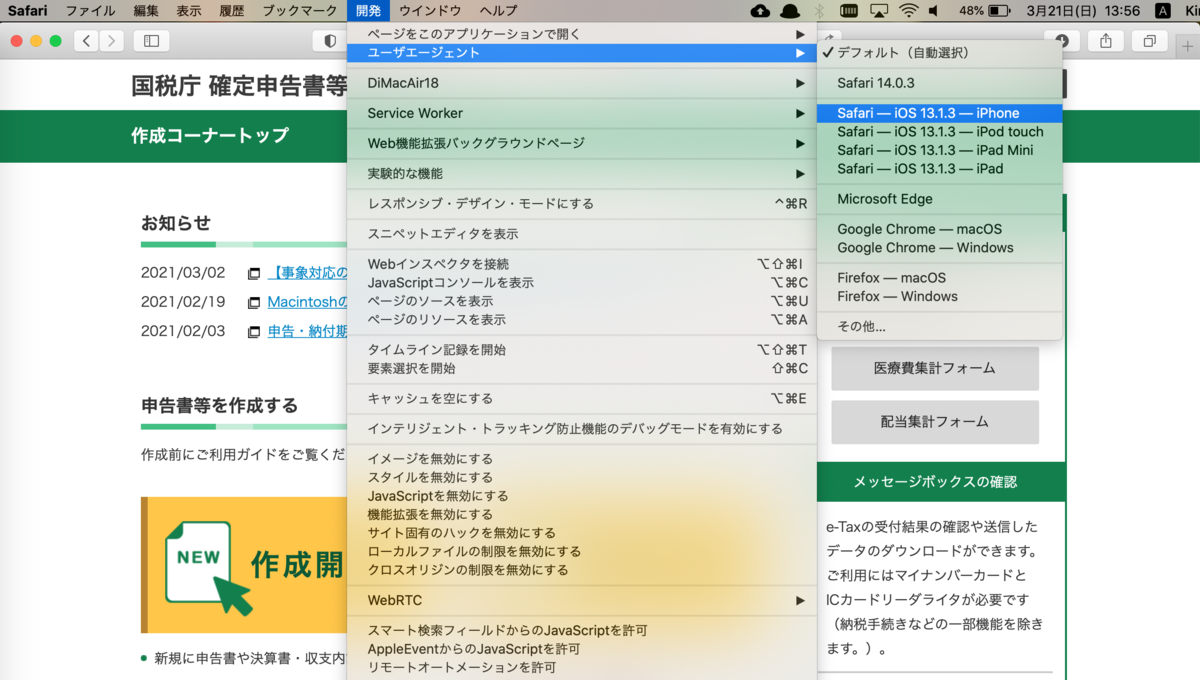Screen dimensions: 1200x680
Task: Select Safari iOS 13.1.3 iPod touch agent
Action: 940,132
